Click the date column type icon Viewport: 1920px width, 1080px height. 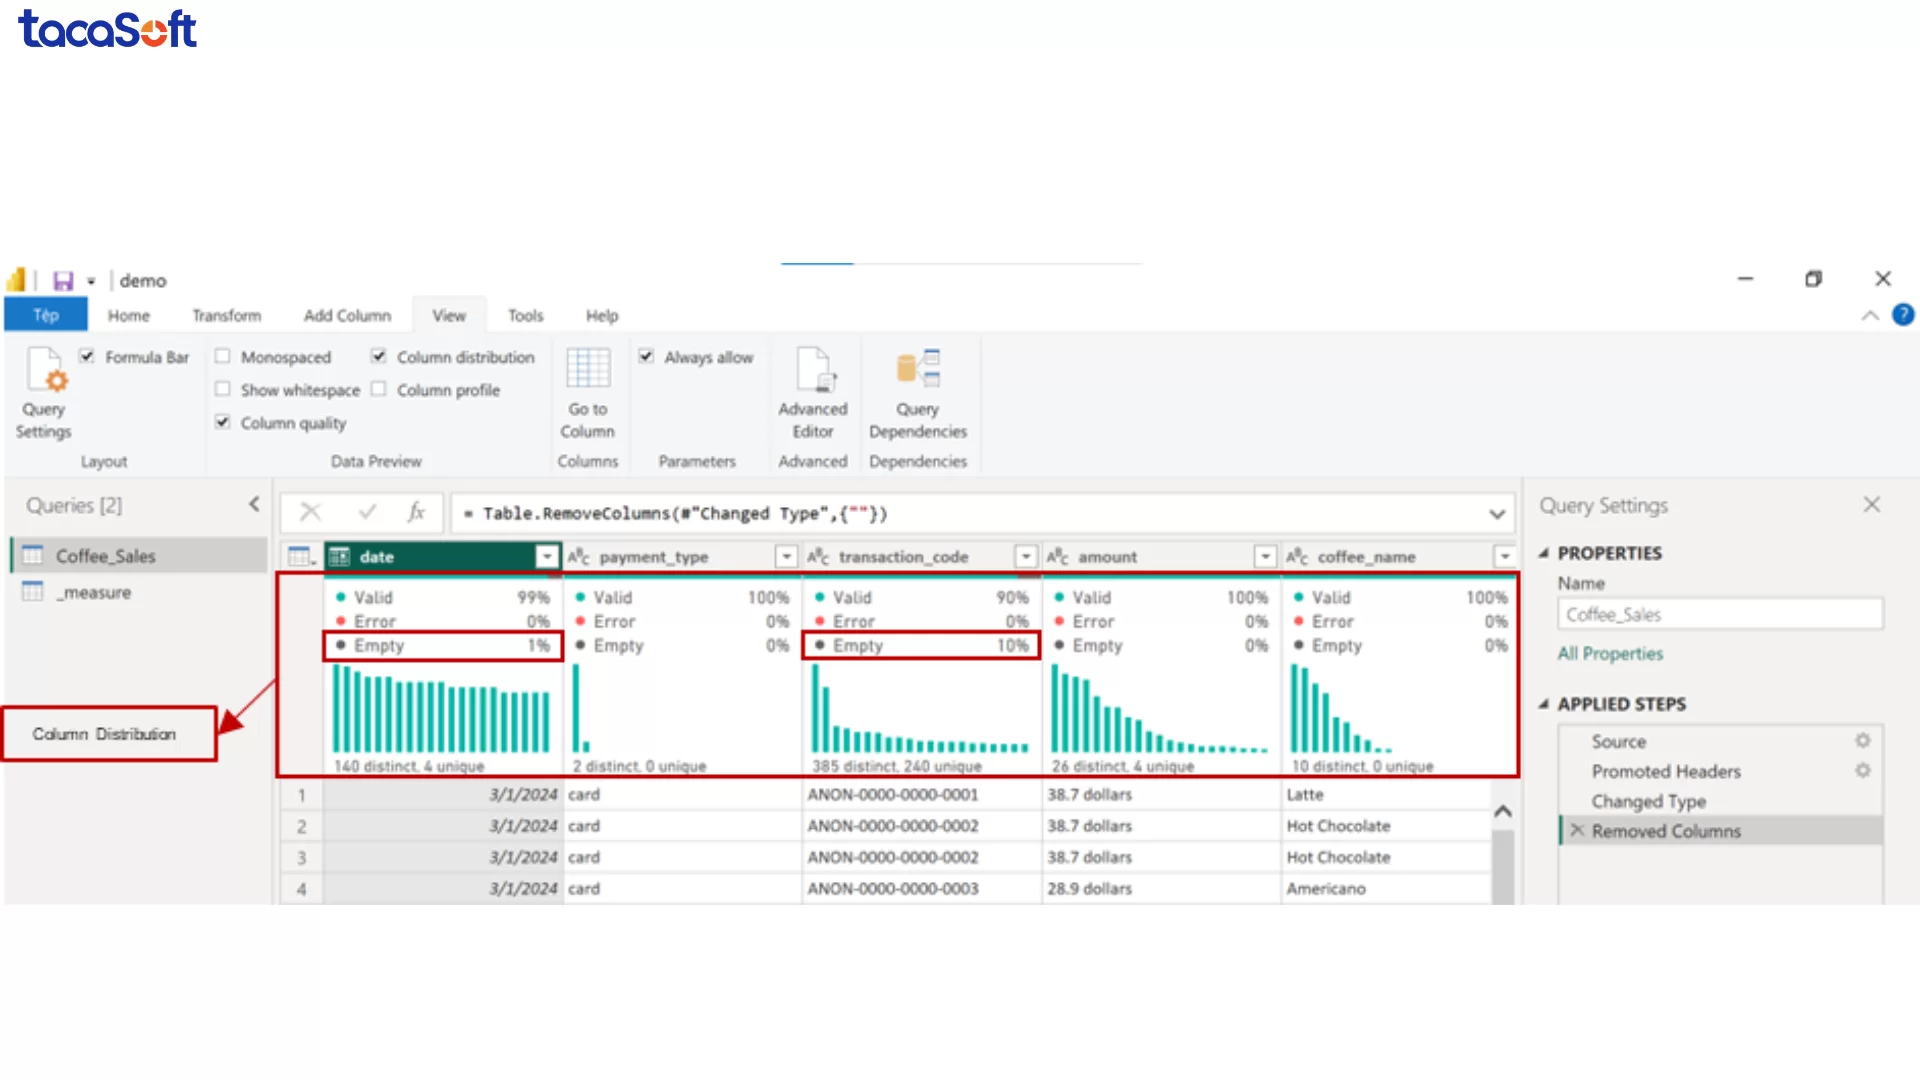coord(340,556)
